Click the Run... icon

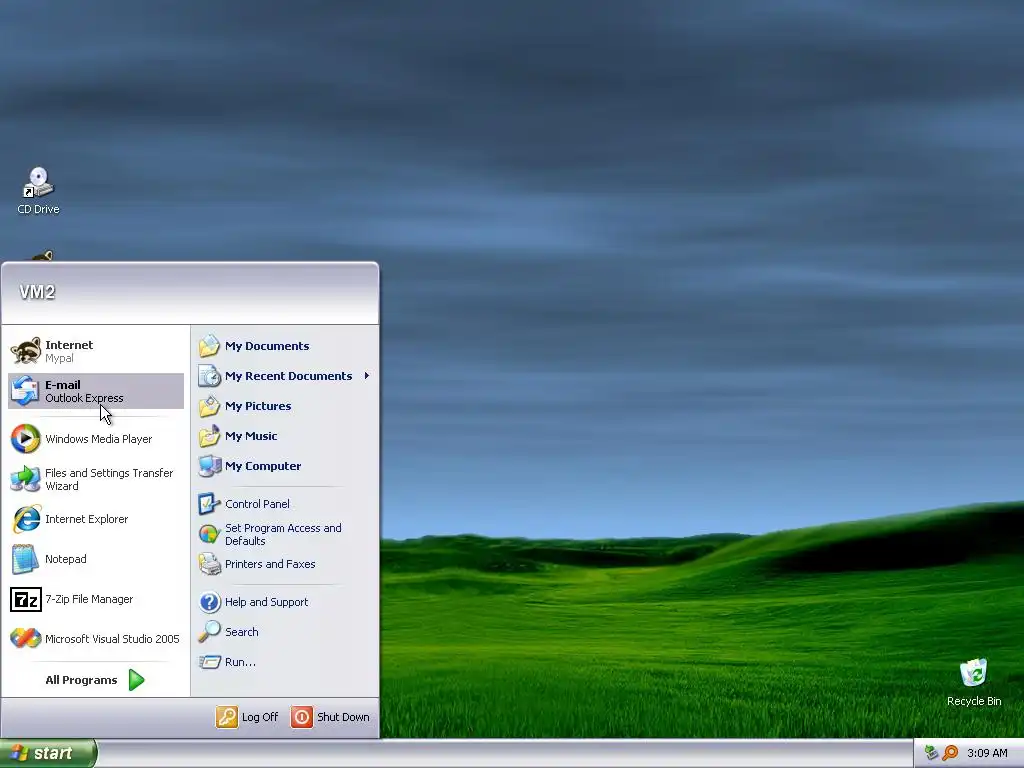(x=210, y=662)
